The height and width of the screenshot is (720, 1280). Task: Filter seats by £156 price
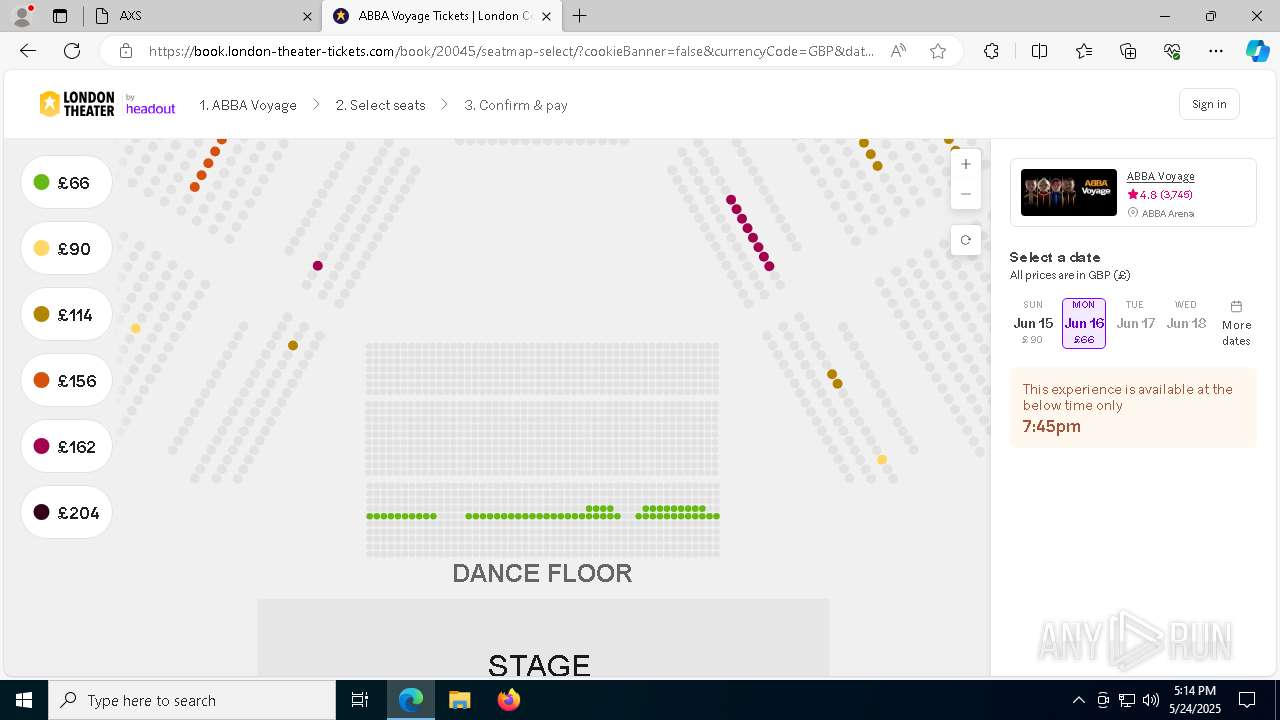[66, 381]
